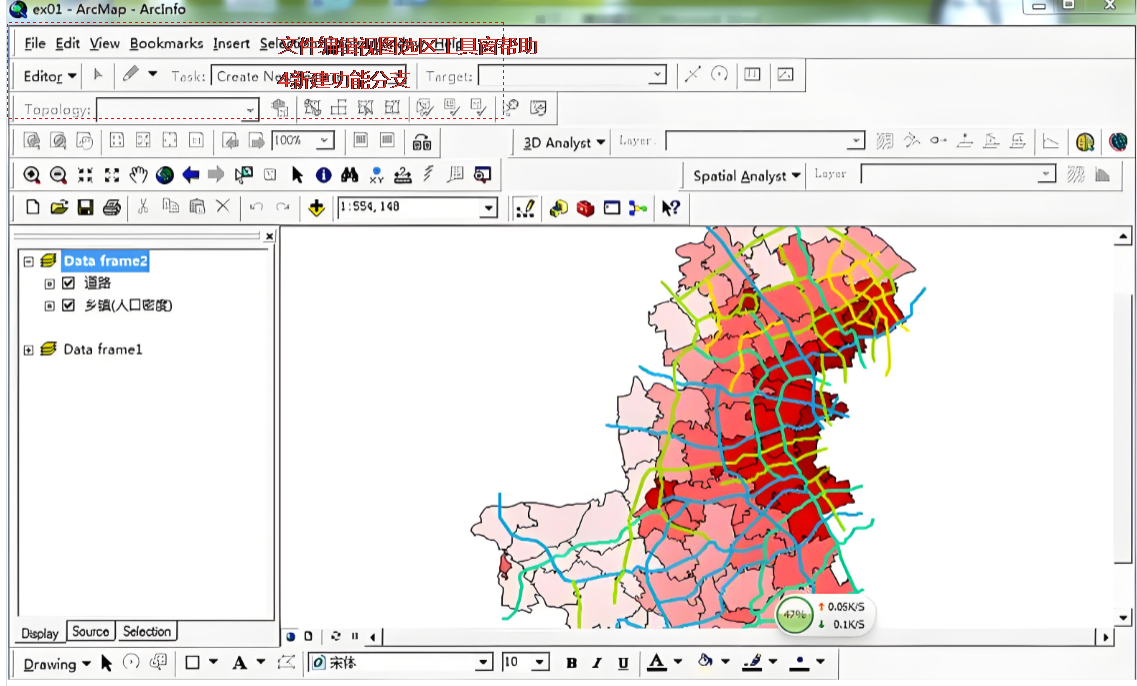Click the Editor menu button
The width and height of the screenshot is (1137, 686).
point(49,76)
